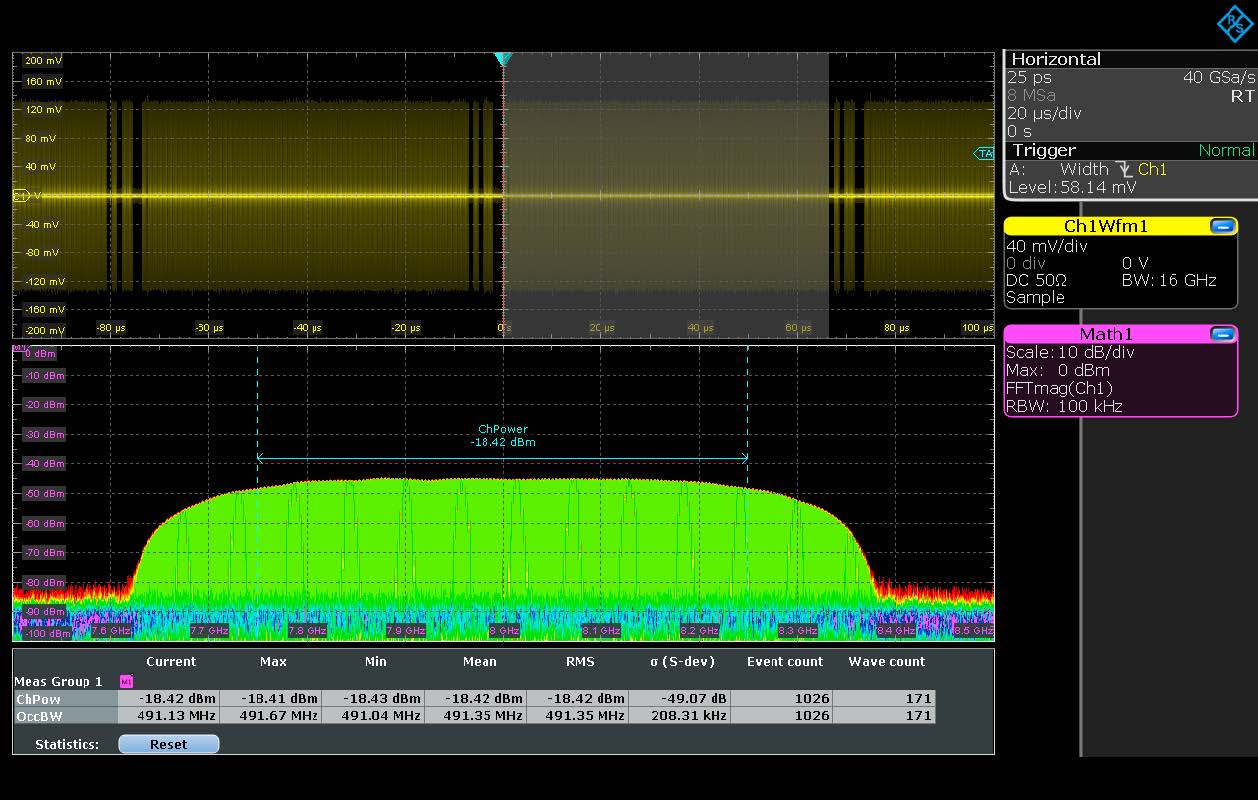The width and height of the screenshot is (1258, 800).
Task: Click the magenta M1 measurement source icon
Action: (126, 681)
